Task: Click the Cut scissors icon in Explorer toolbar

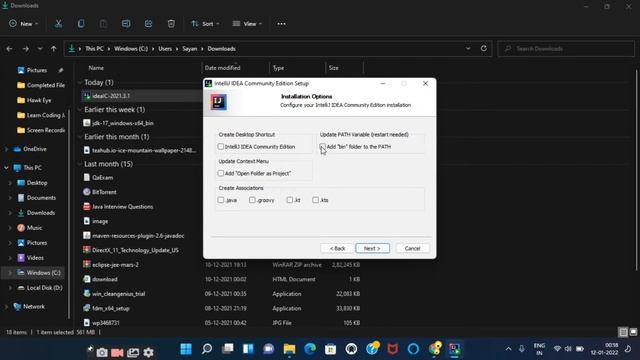Action: point(58,24)
